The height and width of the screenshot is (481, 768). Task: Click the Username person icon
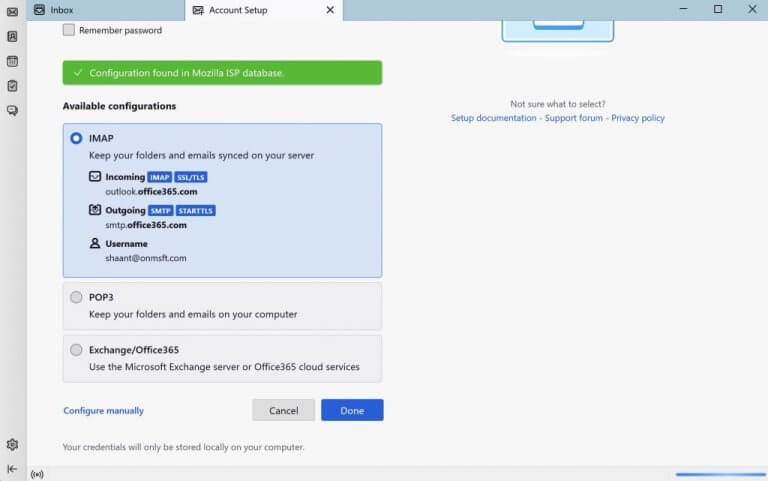coord(95,243)
